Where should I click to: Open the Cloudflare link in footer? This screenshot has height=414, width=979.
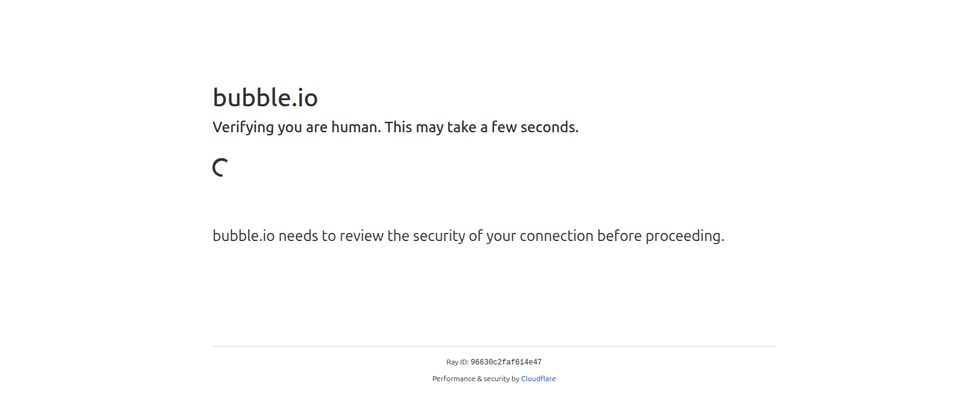pyautogui.click(x=538, y=379)
